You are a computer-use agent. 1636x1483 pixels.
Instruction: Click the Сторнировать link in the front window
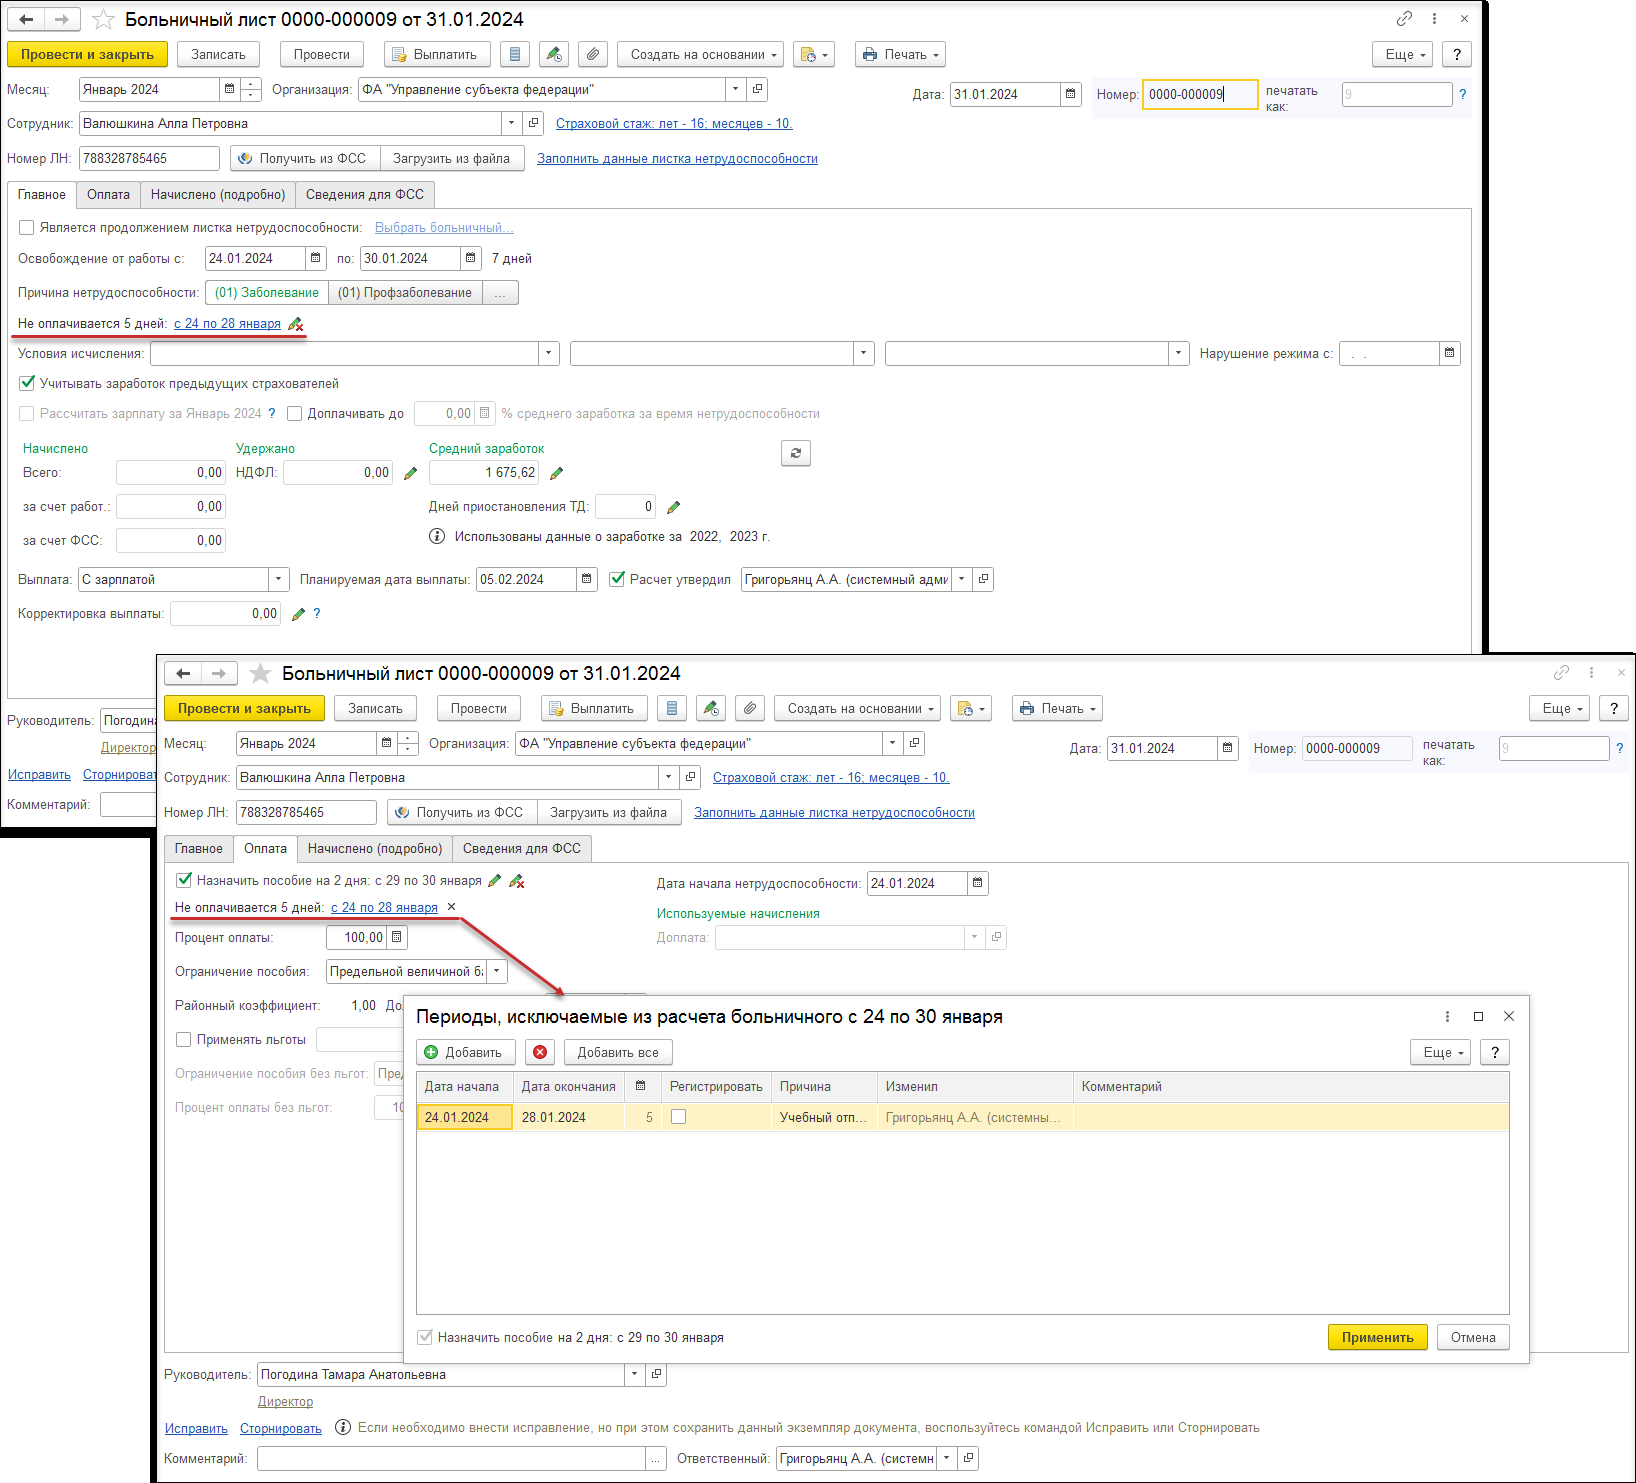(x=281, y=1428)
